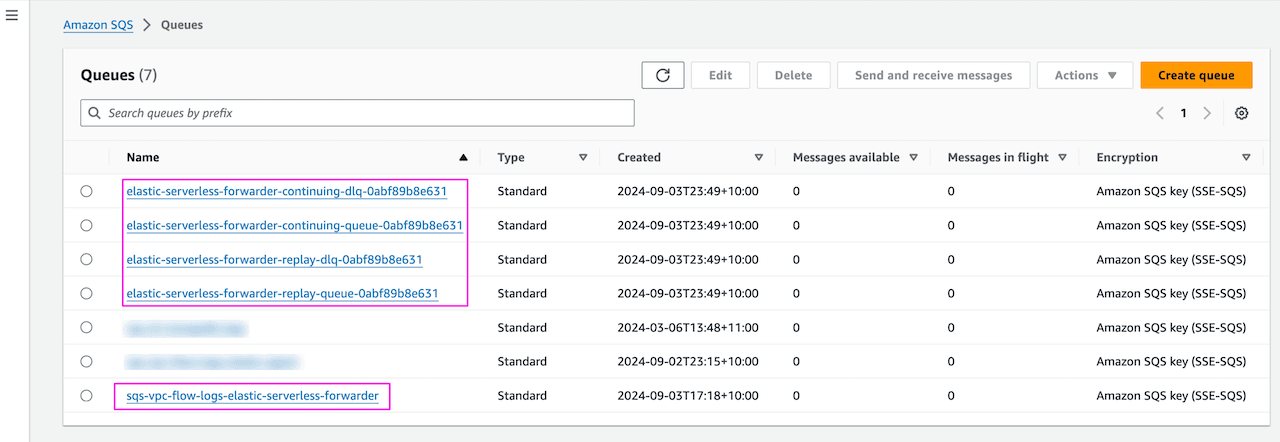Image resolution: width=1280 pixels, height=442 pixels.
Task: Open elastic-serverless-forwarder-continuing-queue-0abf89b8e631 link
Action: click(294, 225)
